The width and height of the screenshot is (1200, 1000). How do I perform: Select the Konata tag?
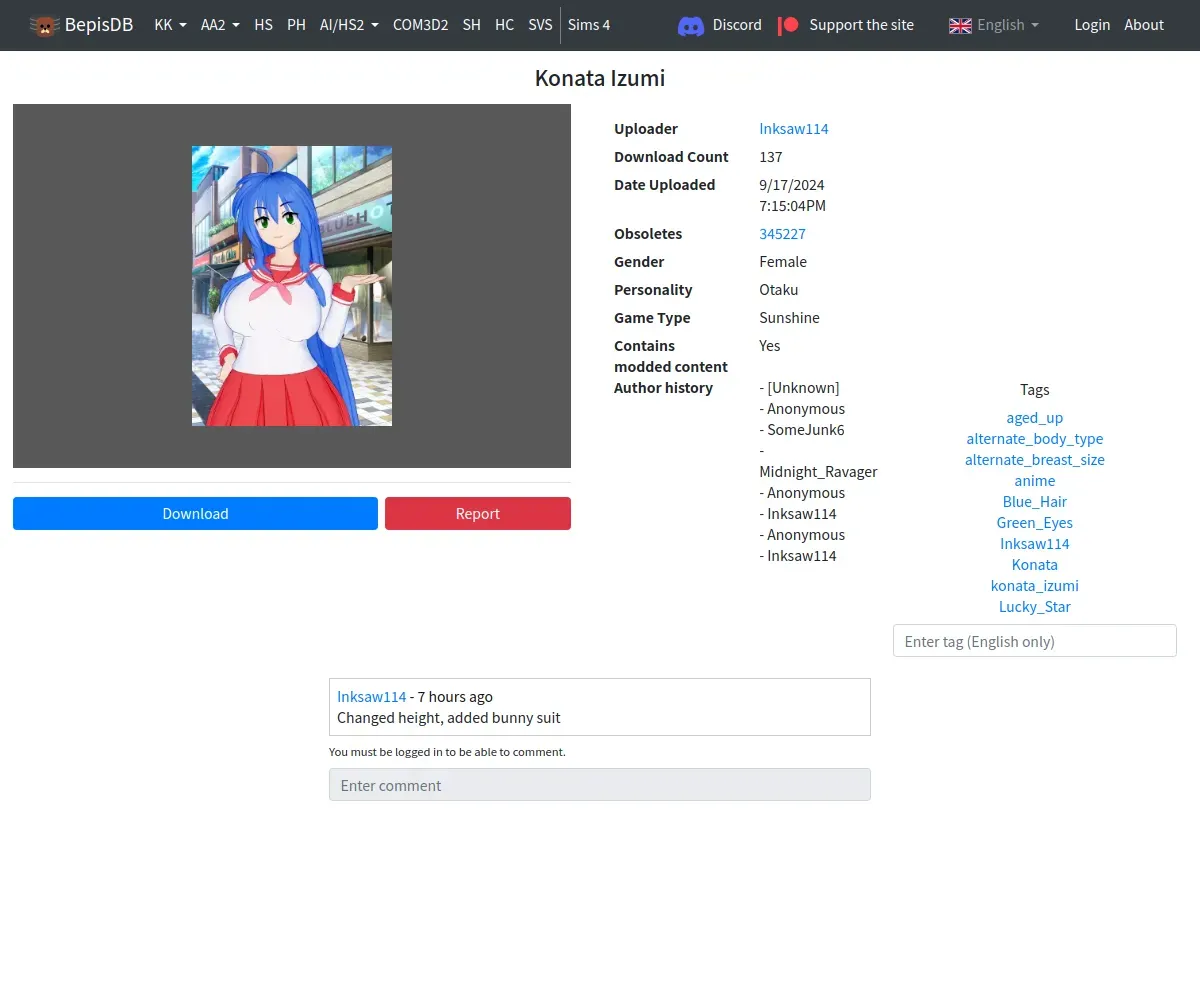(x=1035, y=565)
